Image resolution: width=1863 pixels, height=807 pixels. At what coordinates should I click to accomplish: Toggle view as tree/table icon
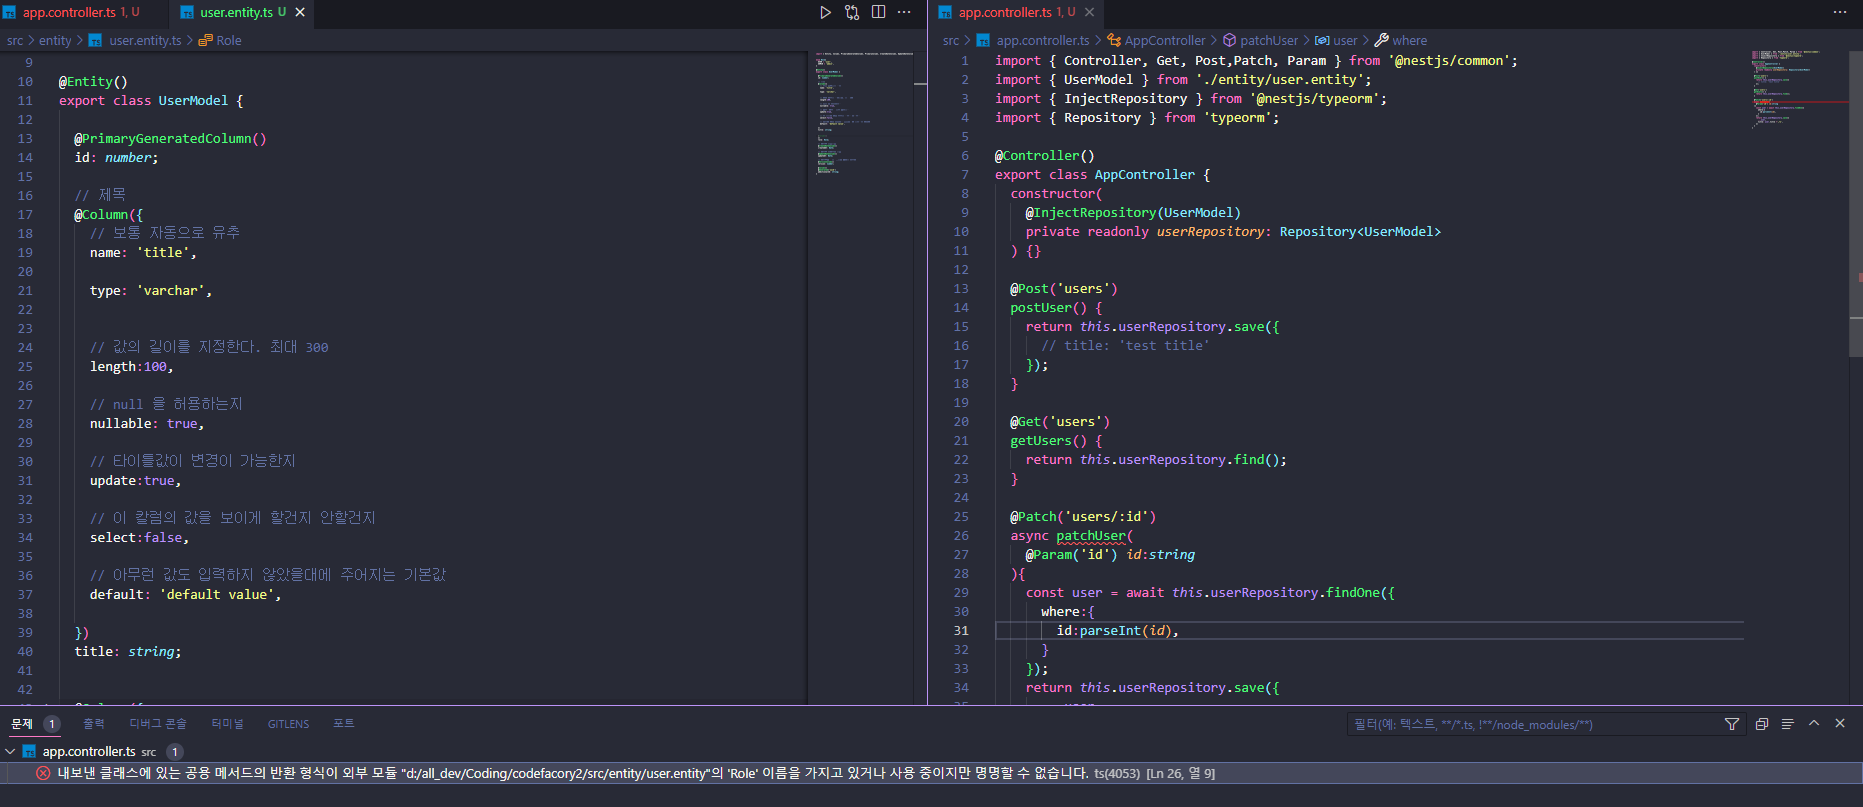[1787, 724]
